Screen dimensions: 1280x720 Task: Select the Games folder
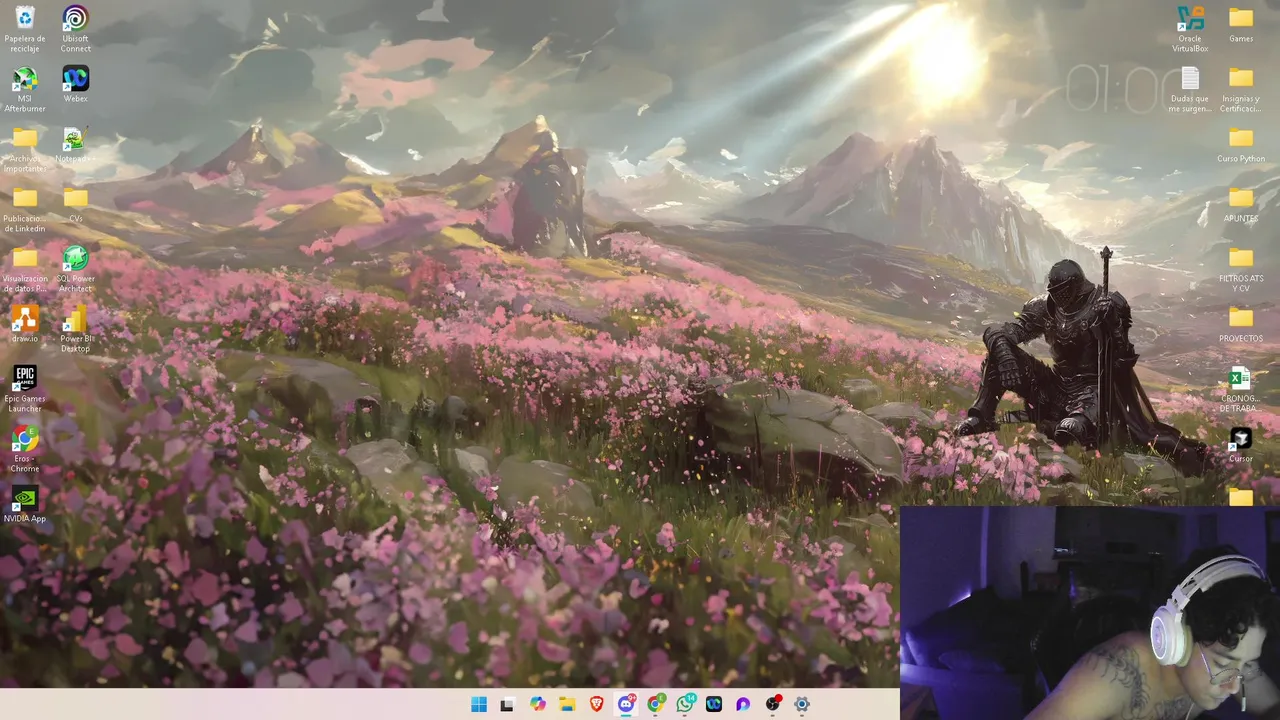click(1241, 24)
